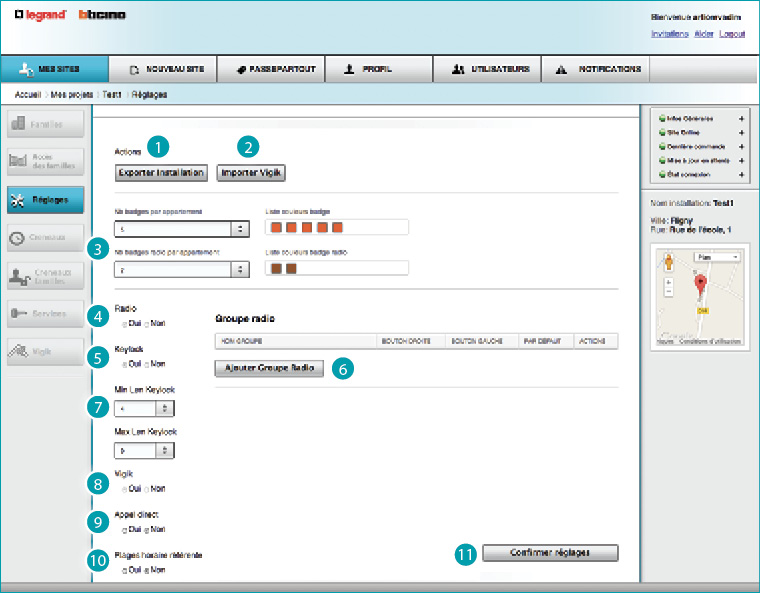760x593 pixels.
Task: Set Radio option to Oui
Action: [x=124, y=324]
